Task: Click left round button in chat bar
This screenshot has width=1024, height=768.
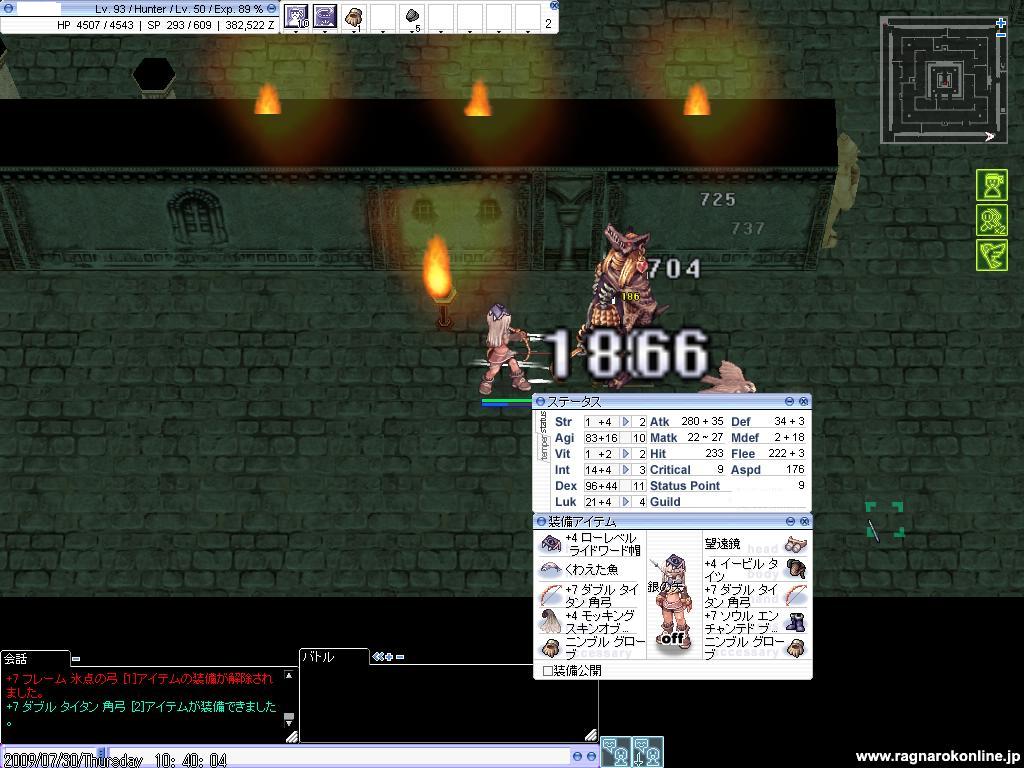Action: (x=577, y=756)
